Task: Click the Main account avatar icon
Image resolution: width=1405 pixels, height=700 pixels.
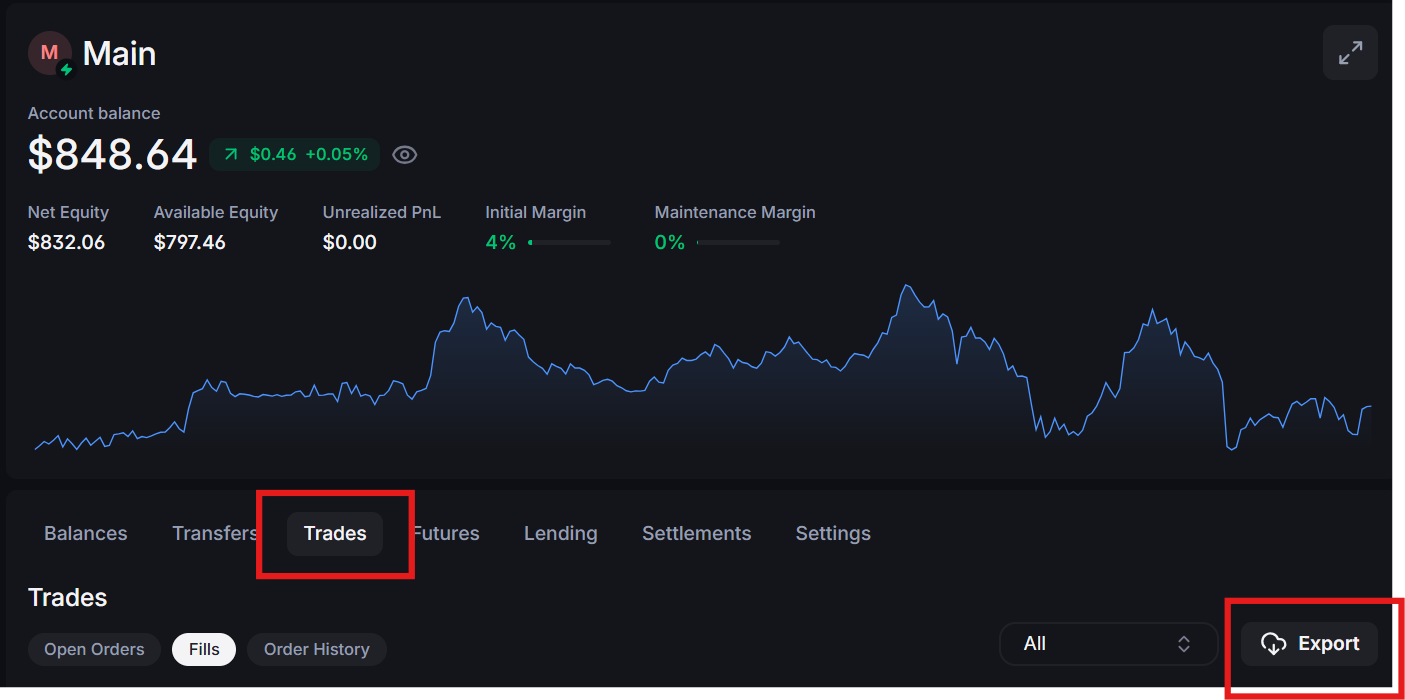Action: [x=49, y=53]
